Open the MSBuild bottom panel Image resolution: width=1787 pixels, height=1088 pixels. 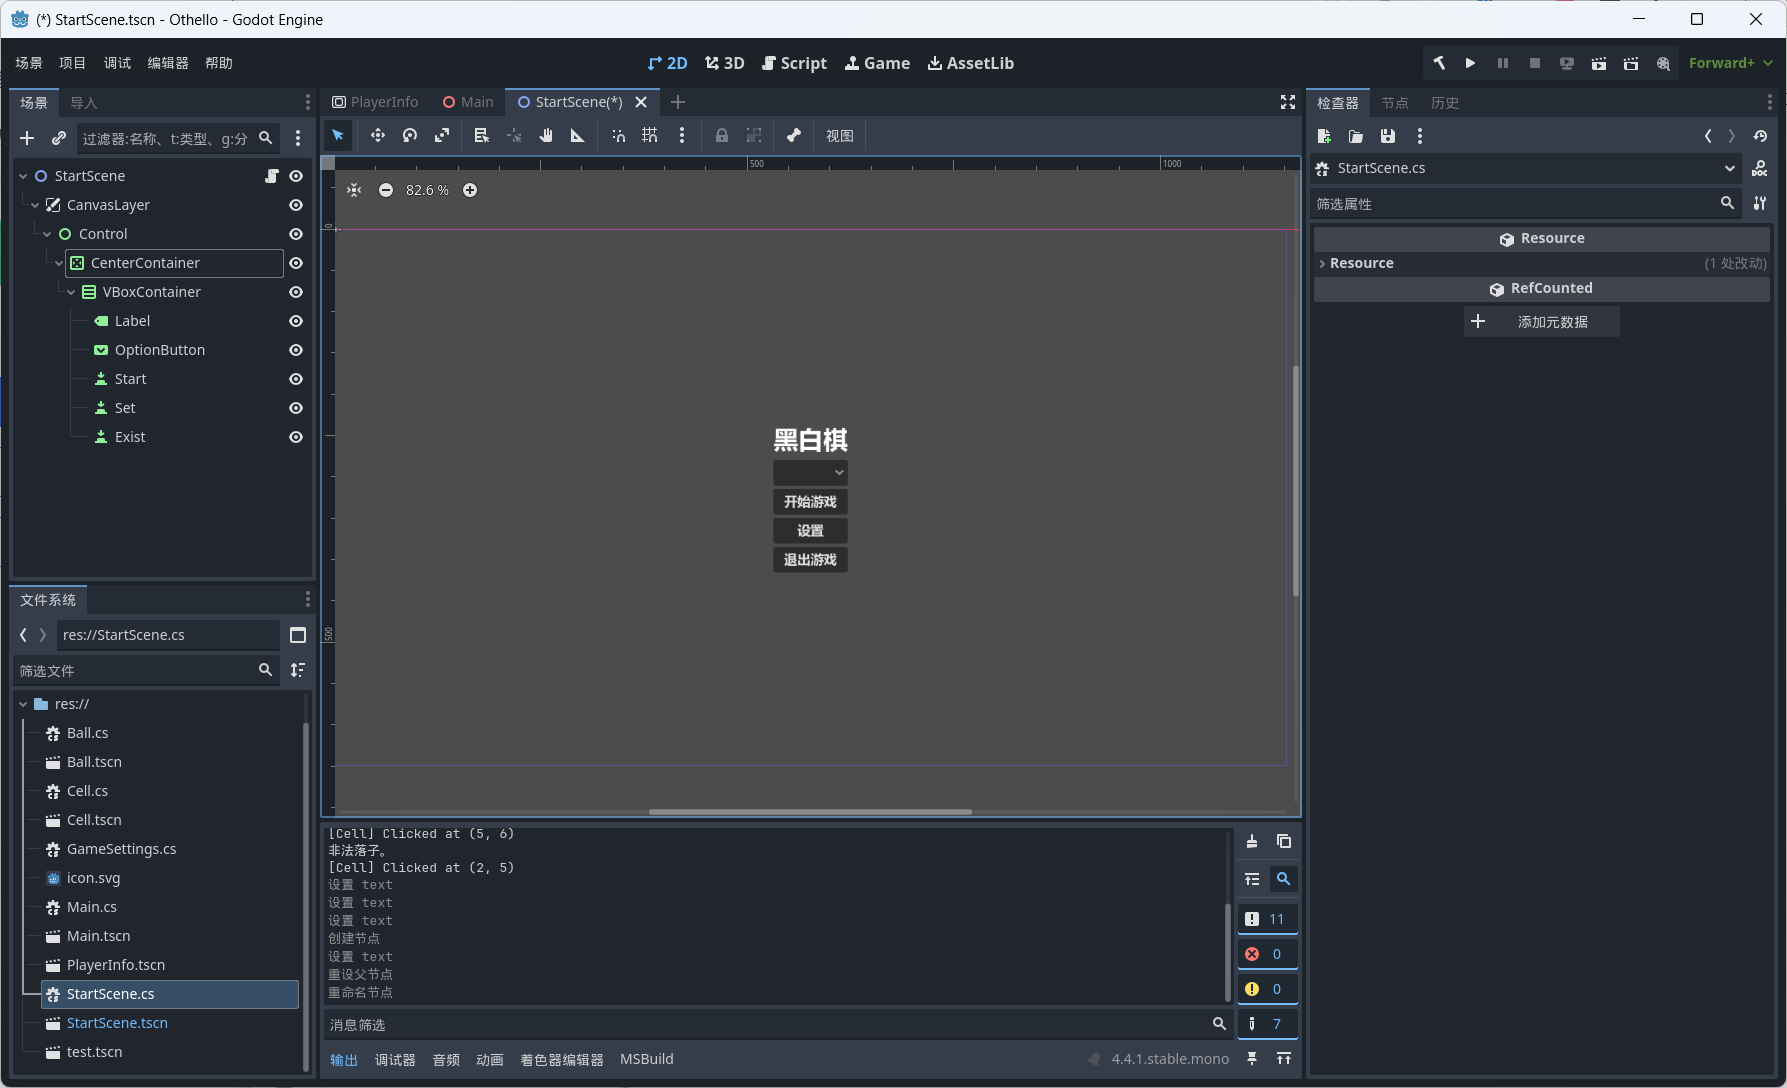(x=646, y=1060)
